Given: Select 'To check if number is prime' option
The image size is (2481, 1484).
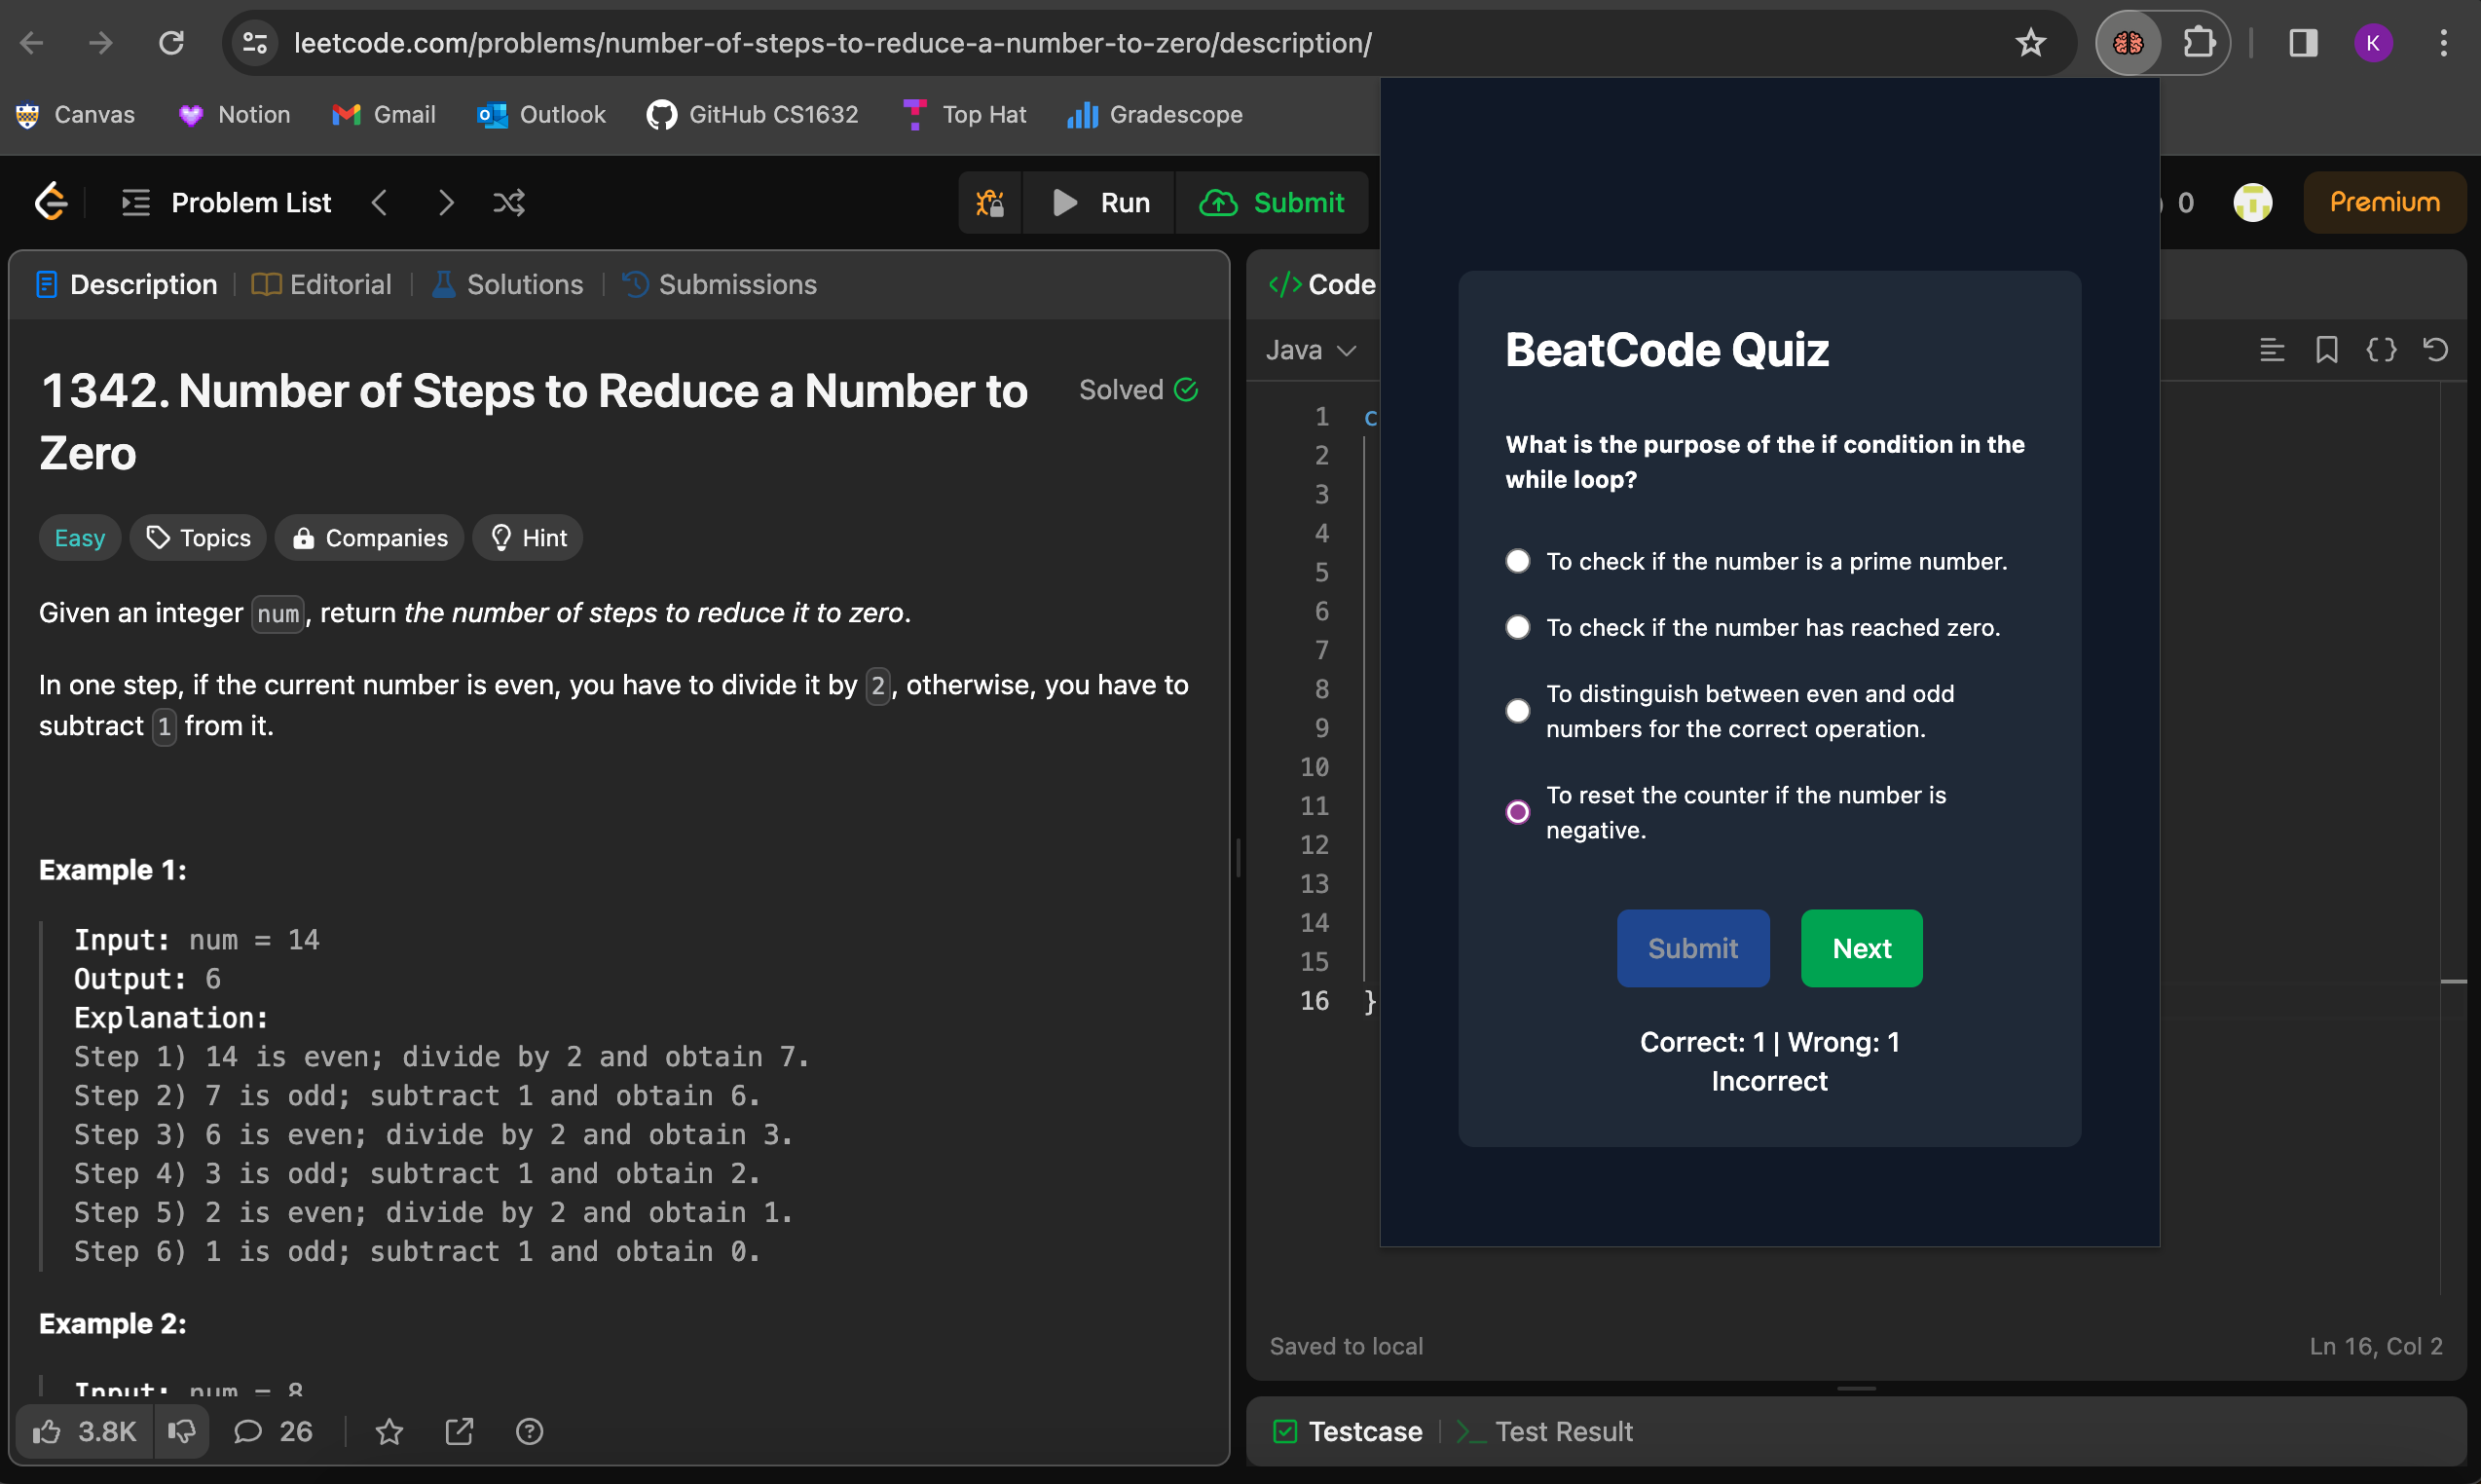Looking at the screenshot, I should pos(1517,561).
